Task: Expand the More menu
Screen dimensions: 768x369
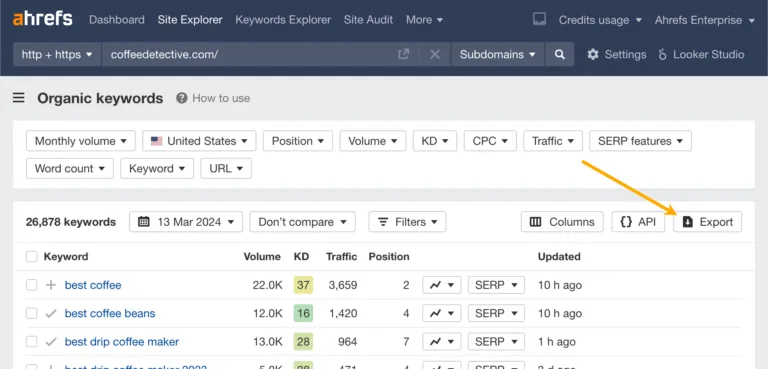Action: [424, 20]
